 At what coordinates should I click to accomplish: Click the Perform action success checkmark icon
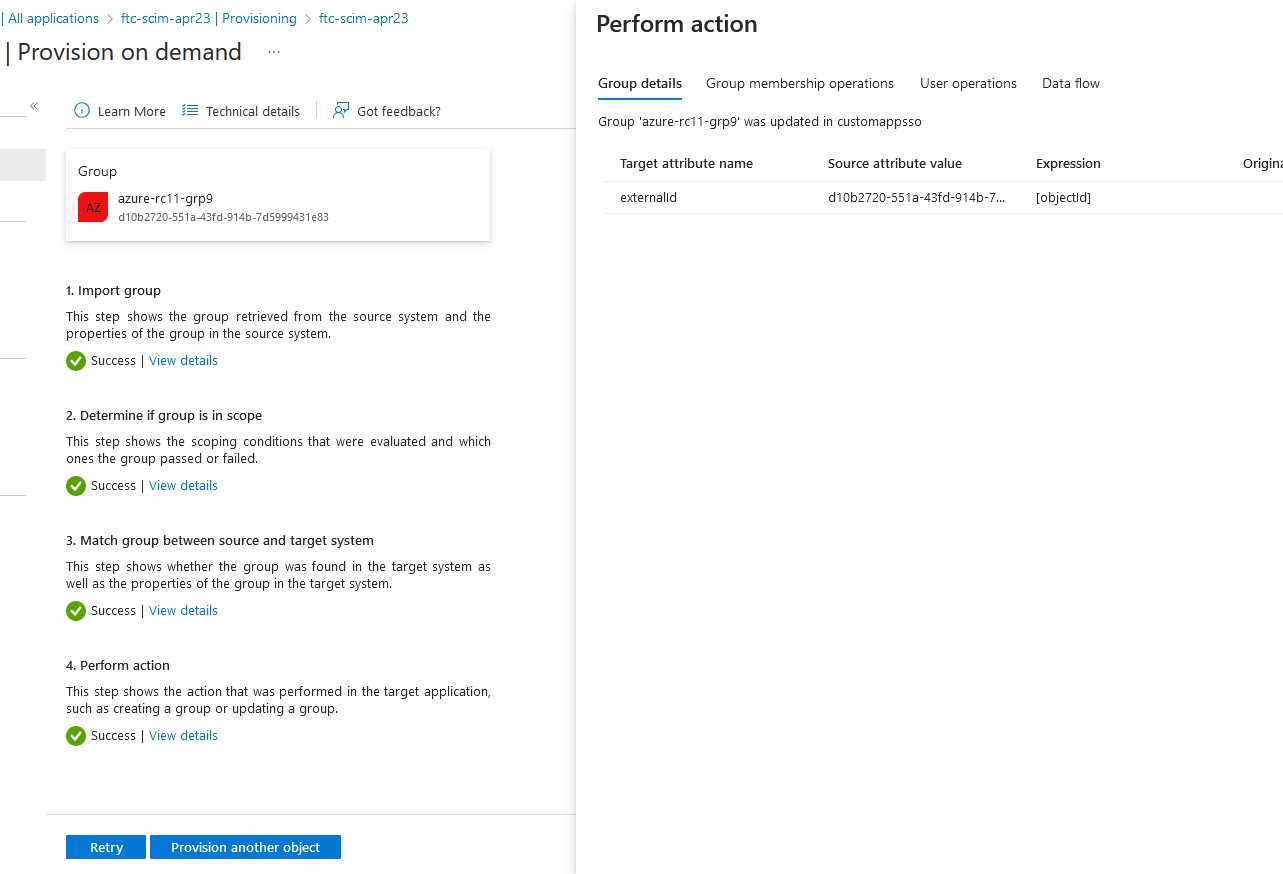[x=76, y=736]
